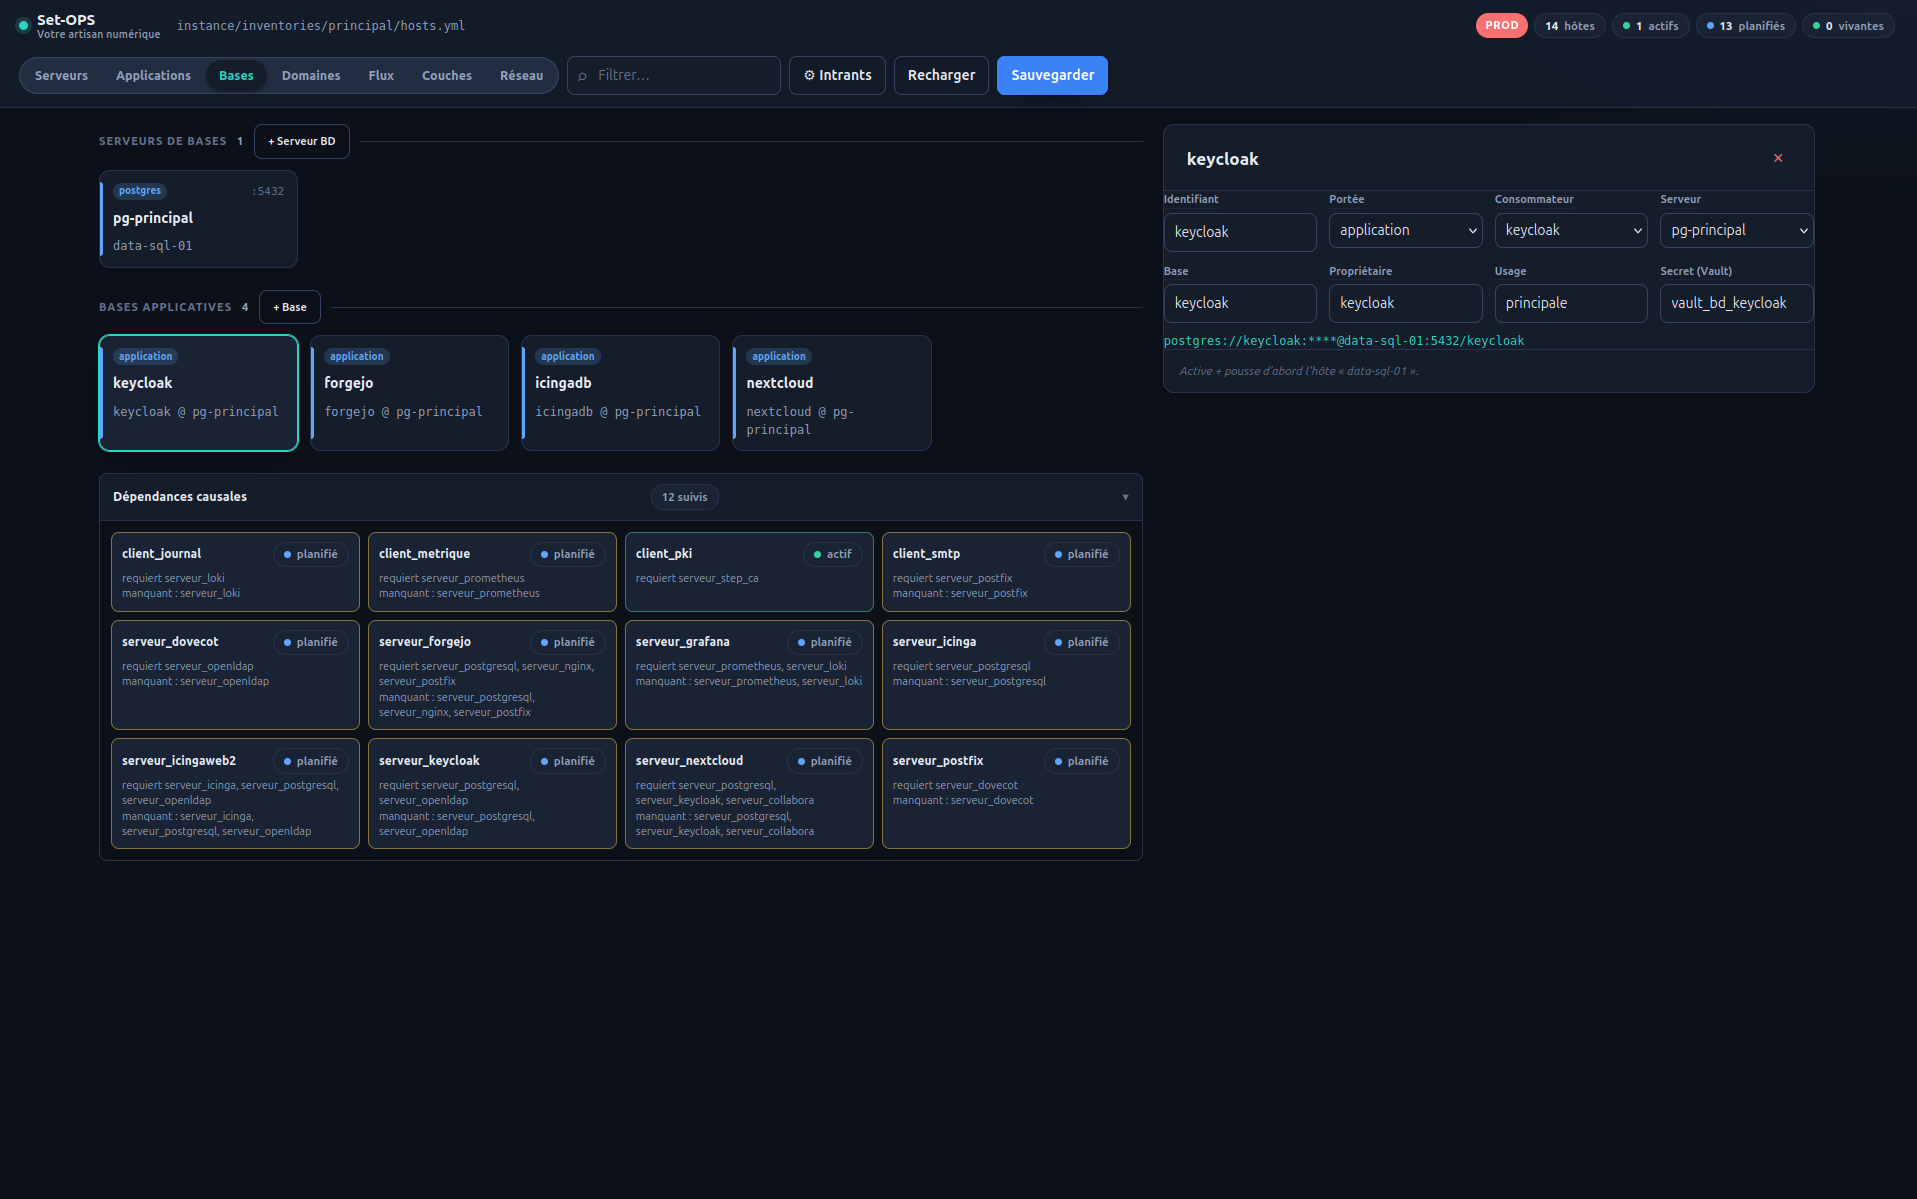The height and width of the screenshot is (1199, 1917).
Task: Open the serveur_postfix dependency card
Action: pos(1006,794)
